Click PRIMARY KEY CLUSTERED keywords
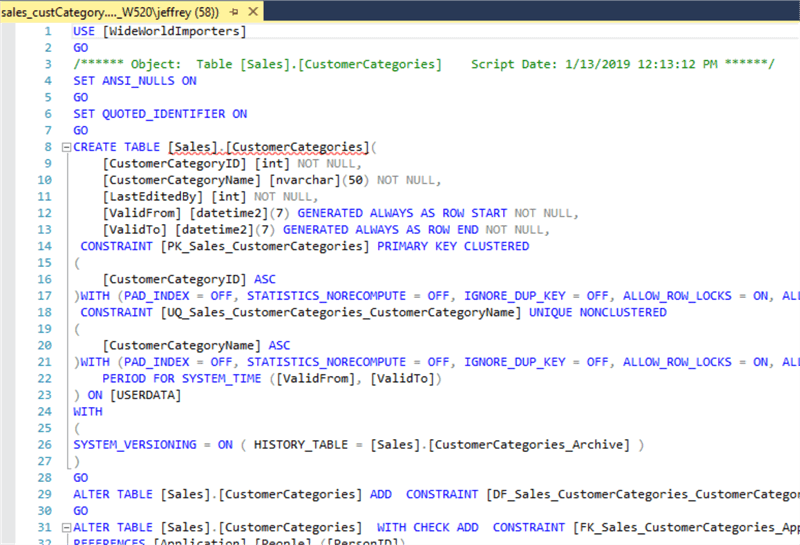The width and height of the screenshot is (800, 545). coord(453,246)
